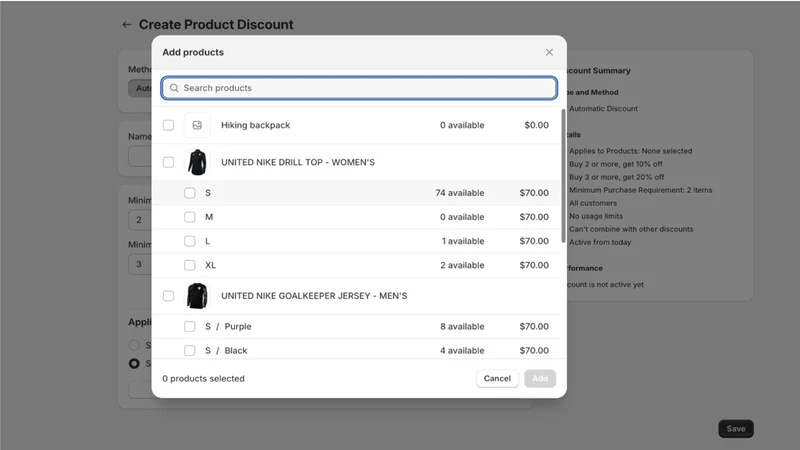Click the Cancel button
Viewport: 800px width, 450px height.
pos(497,379)
